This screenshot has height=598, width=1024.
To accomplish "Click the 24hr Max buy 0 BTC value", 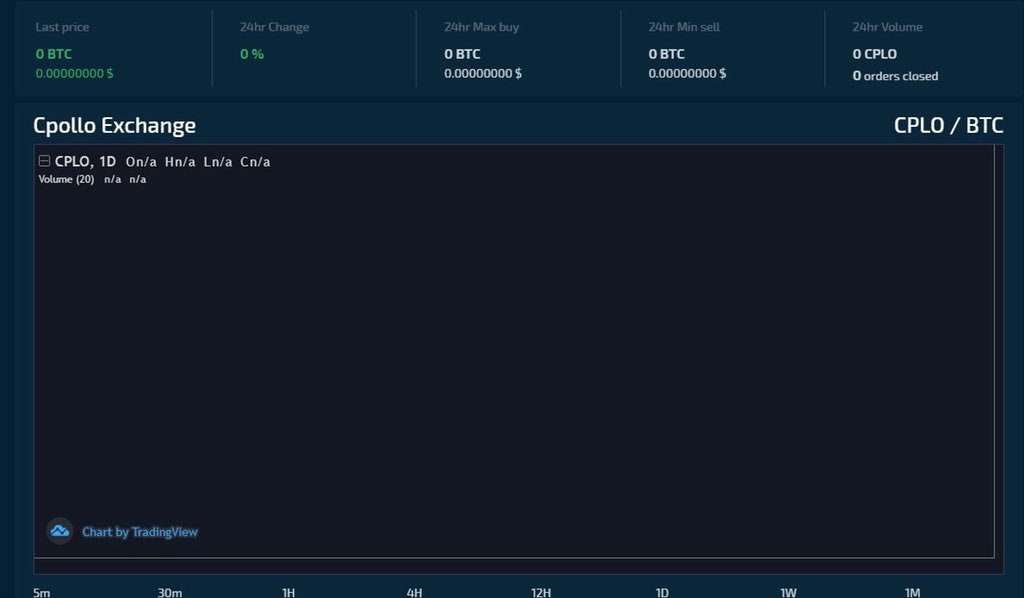I will pyautogui.click(x=462, y=54).
